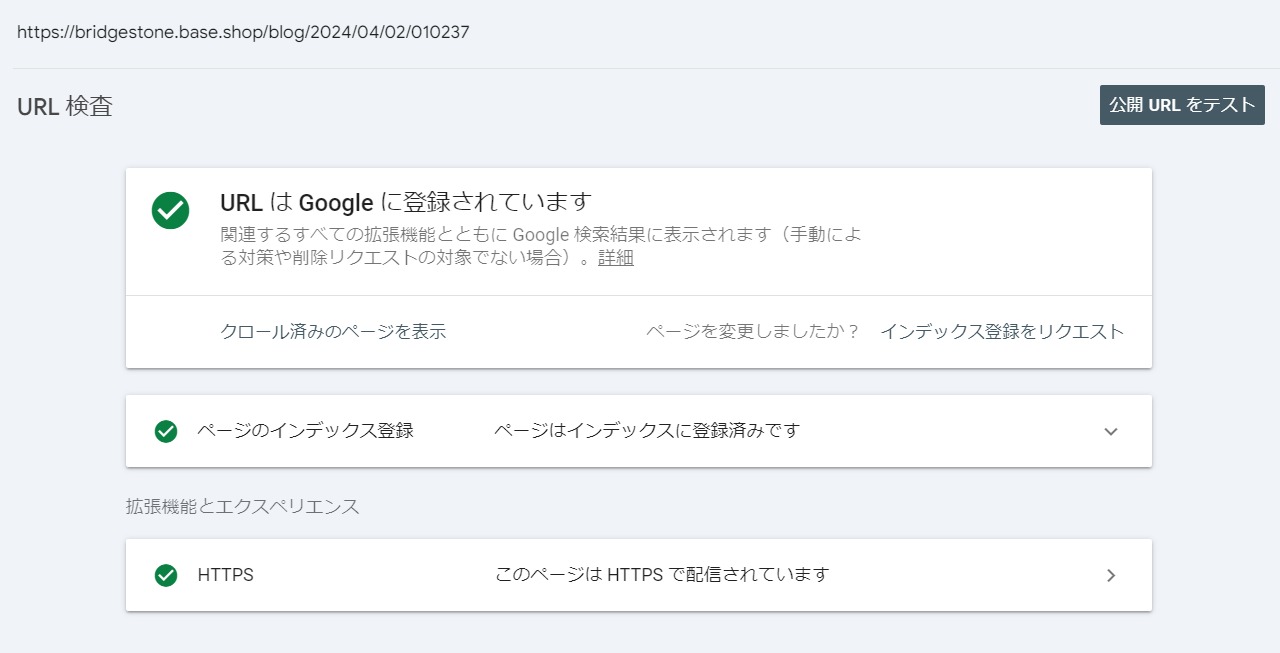Select クロール済みのページを表示
Image resolution: width=1280 pixels, height=653 pixels.
333,332
